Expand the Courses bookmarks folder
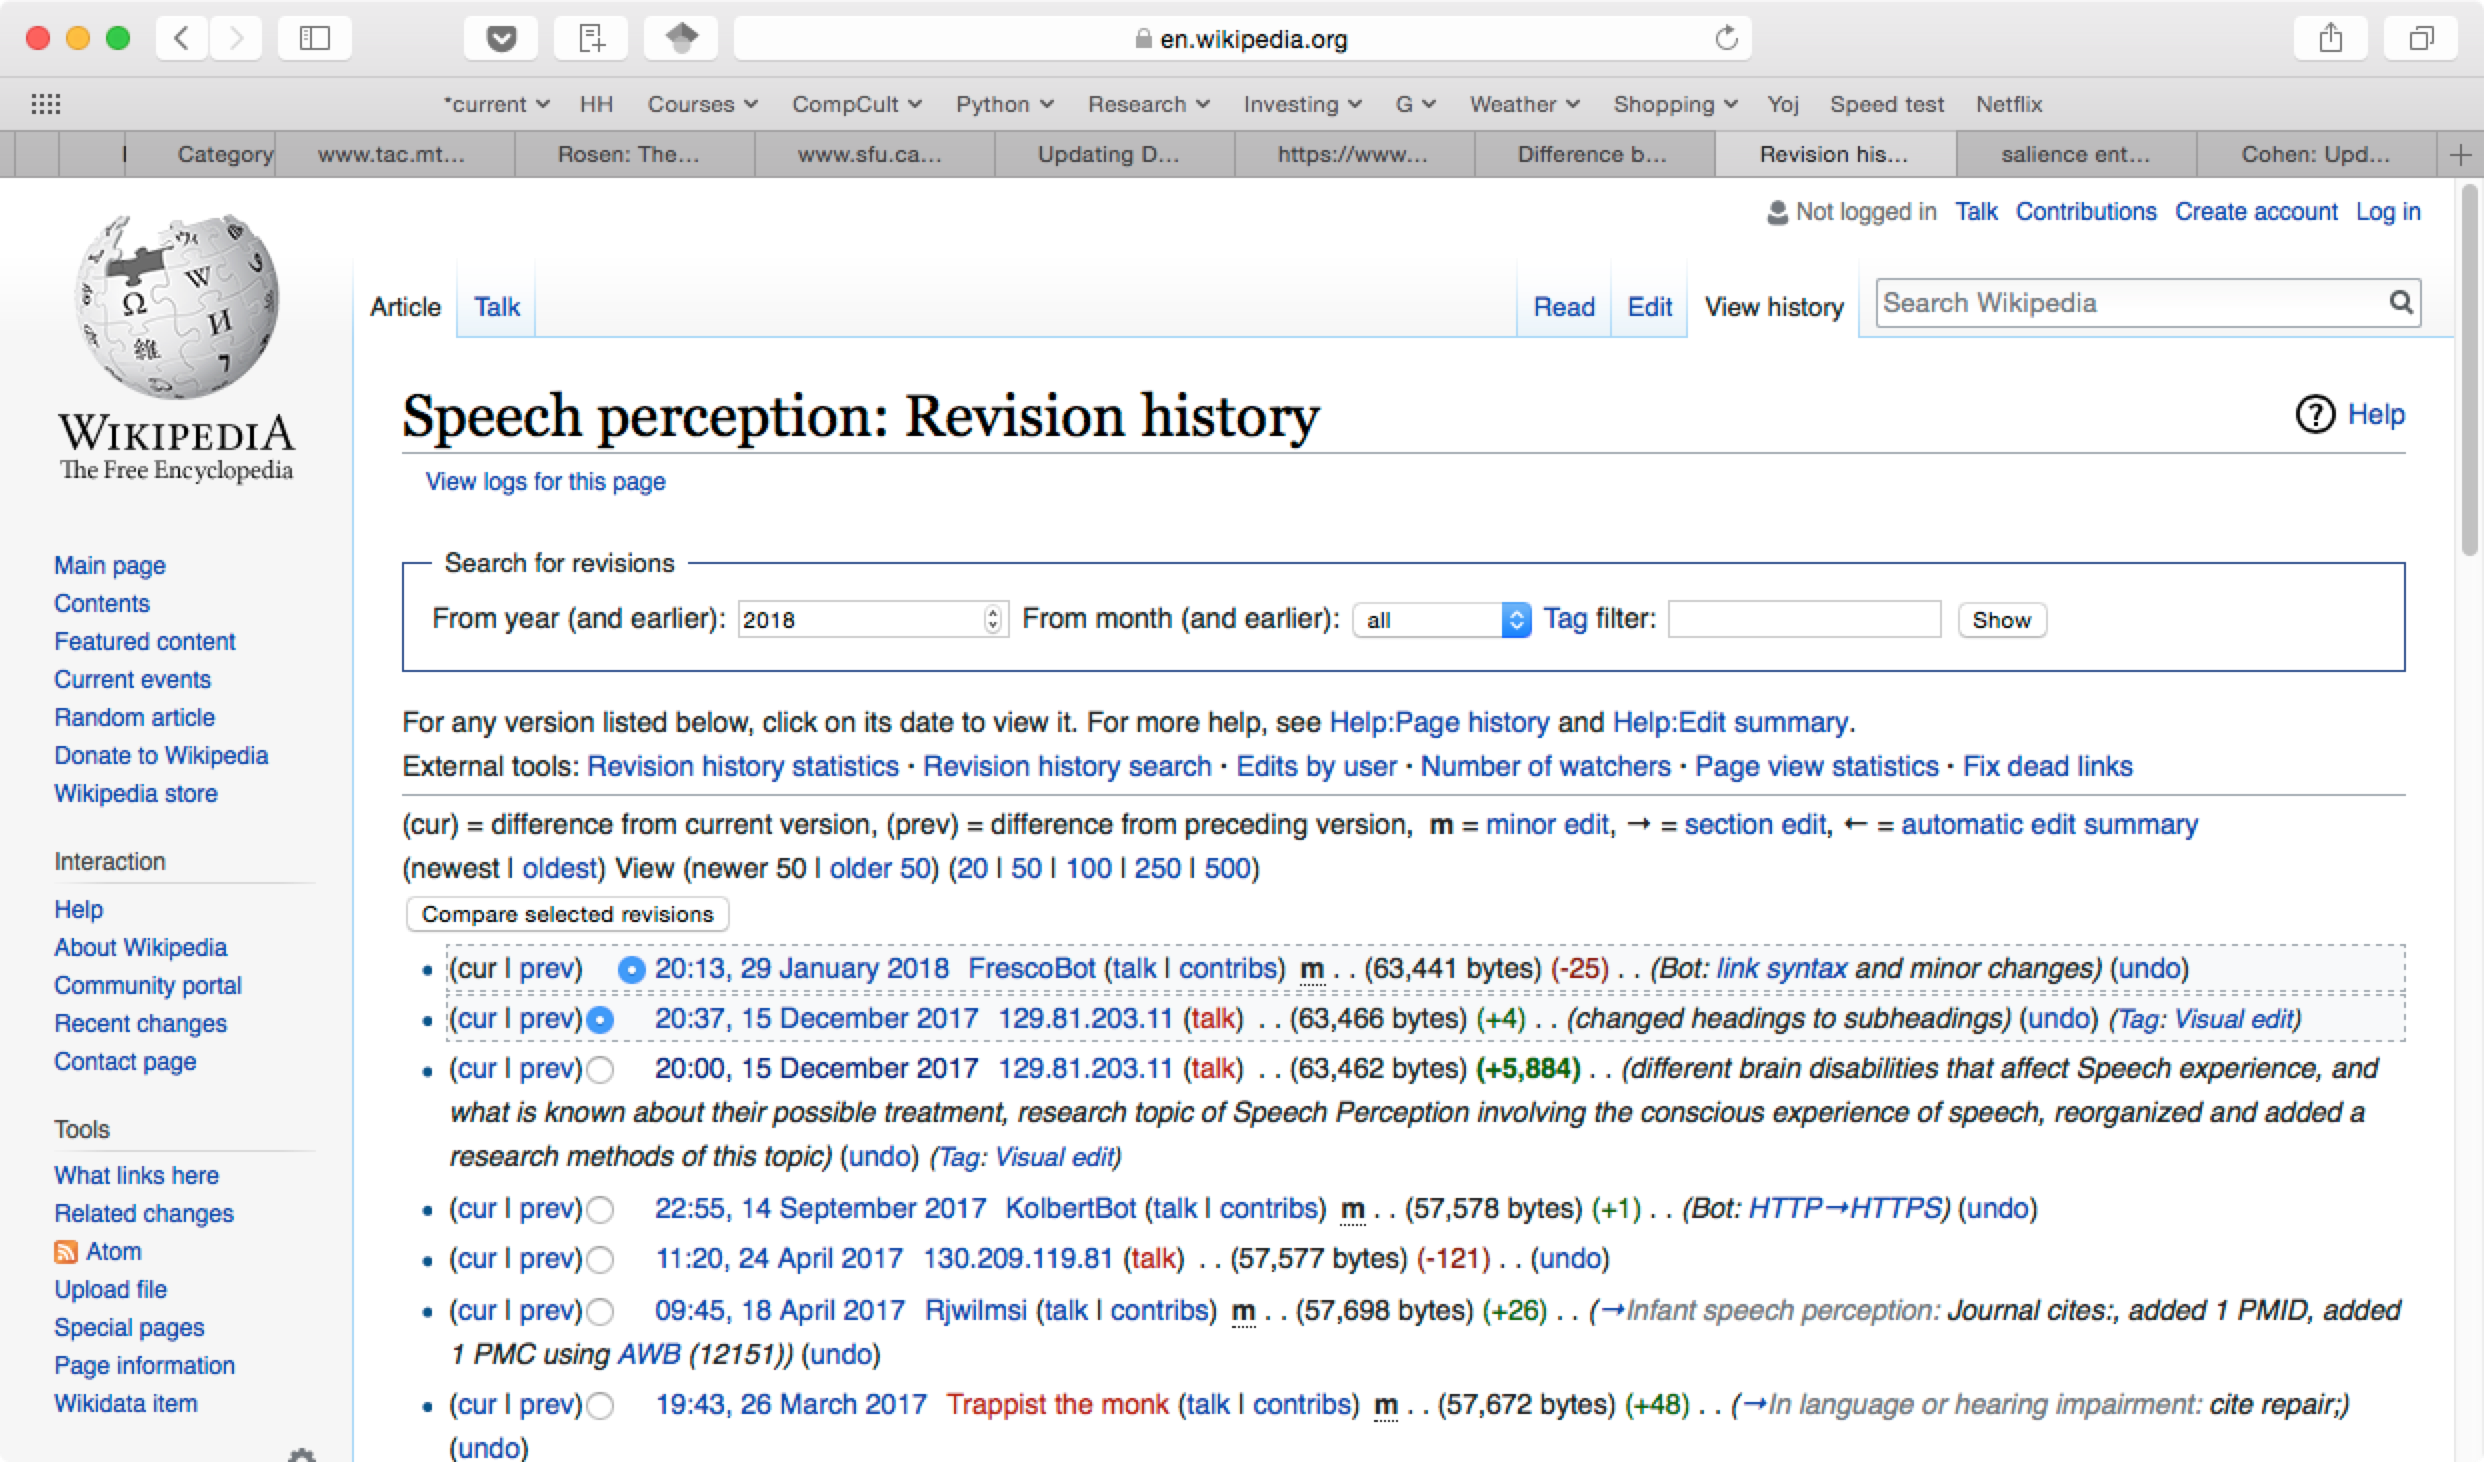The height and width of the screenshot is (1462, 2484). (702, 104)
